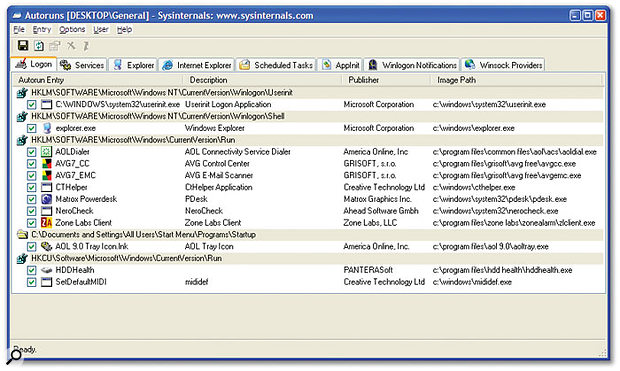The width and height of the screenshot is (620, 371).
Task: Toggle the HDDHealth checkbox
Action: coord(32,271)
